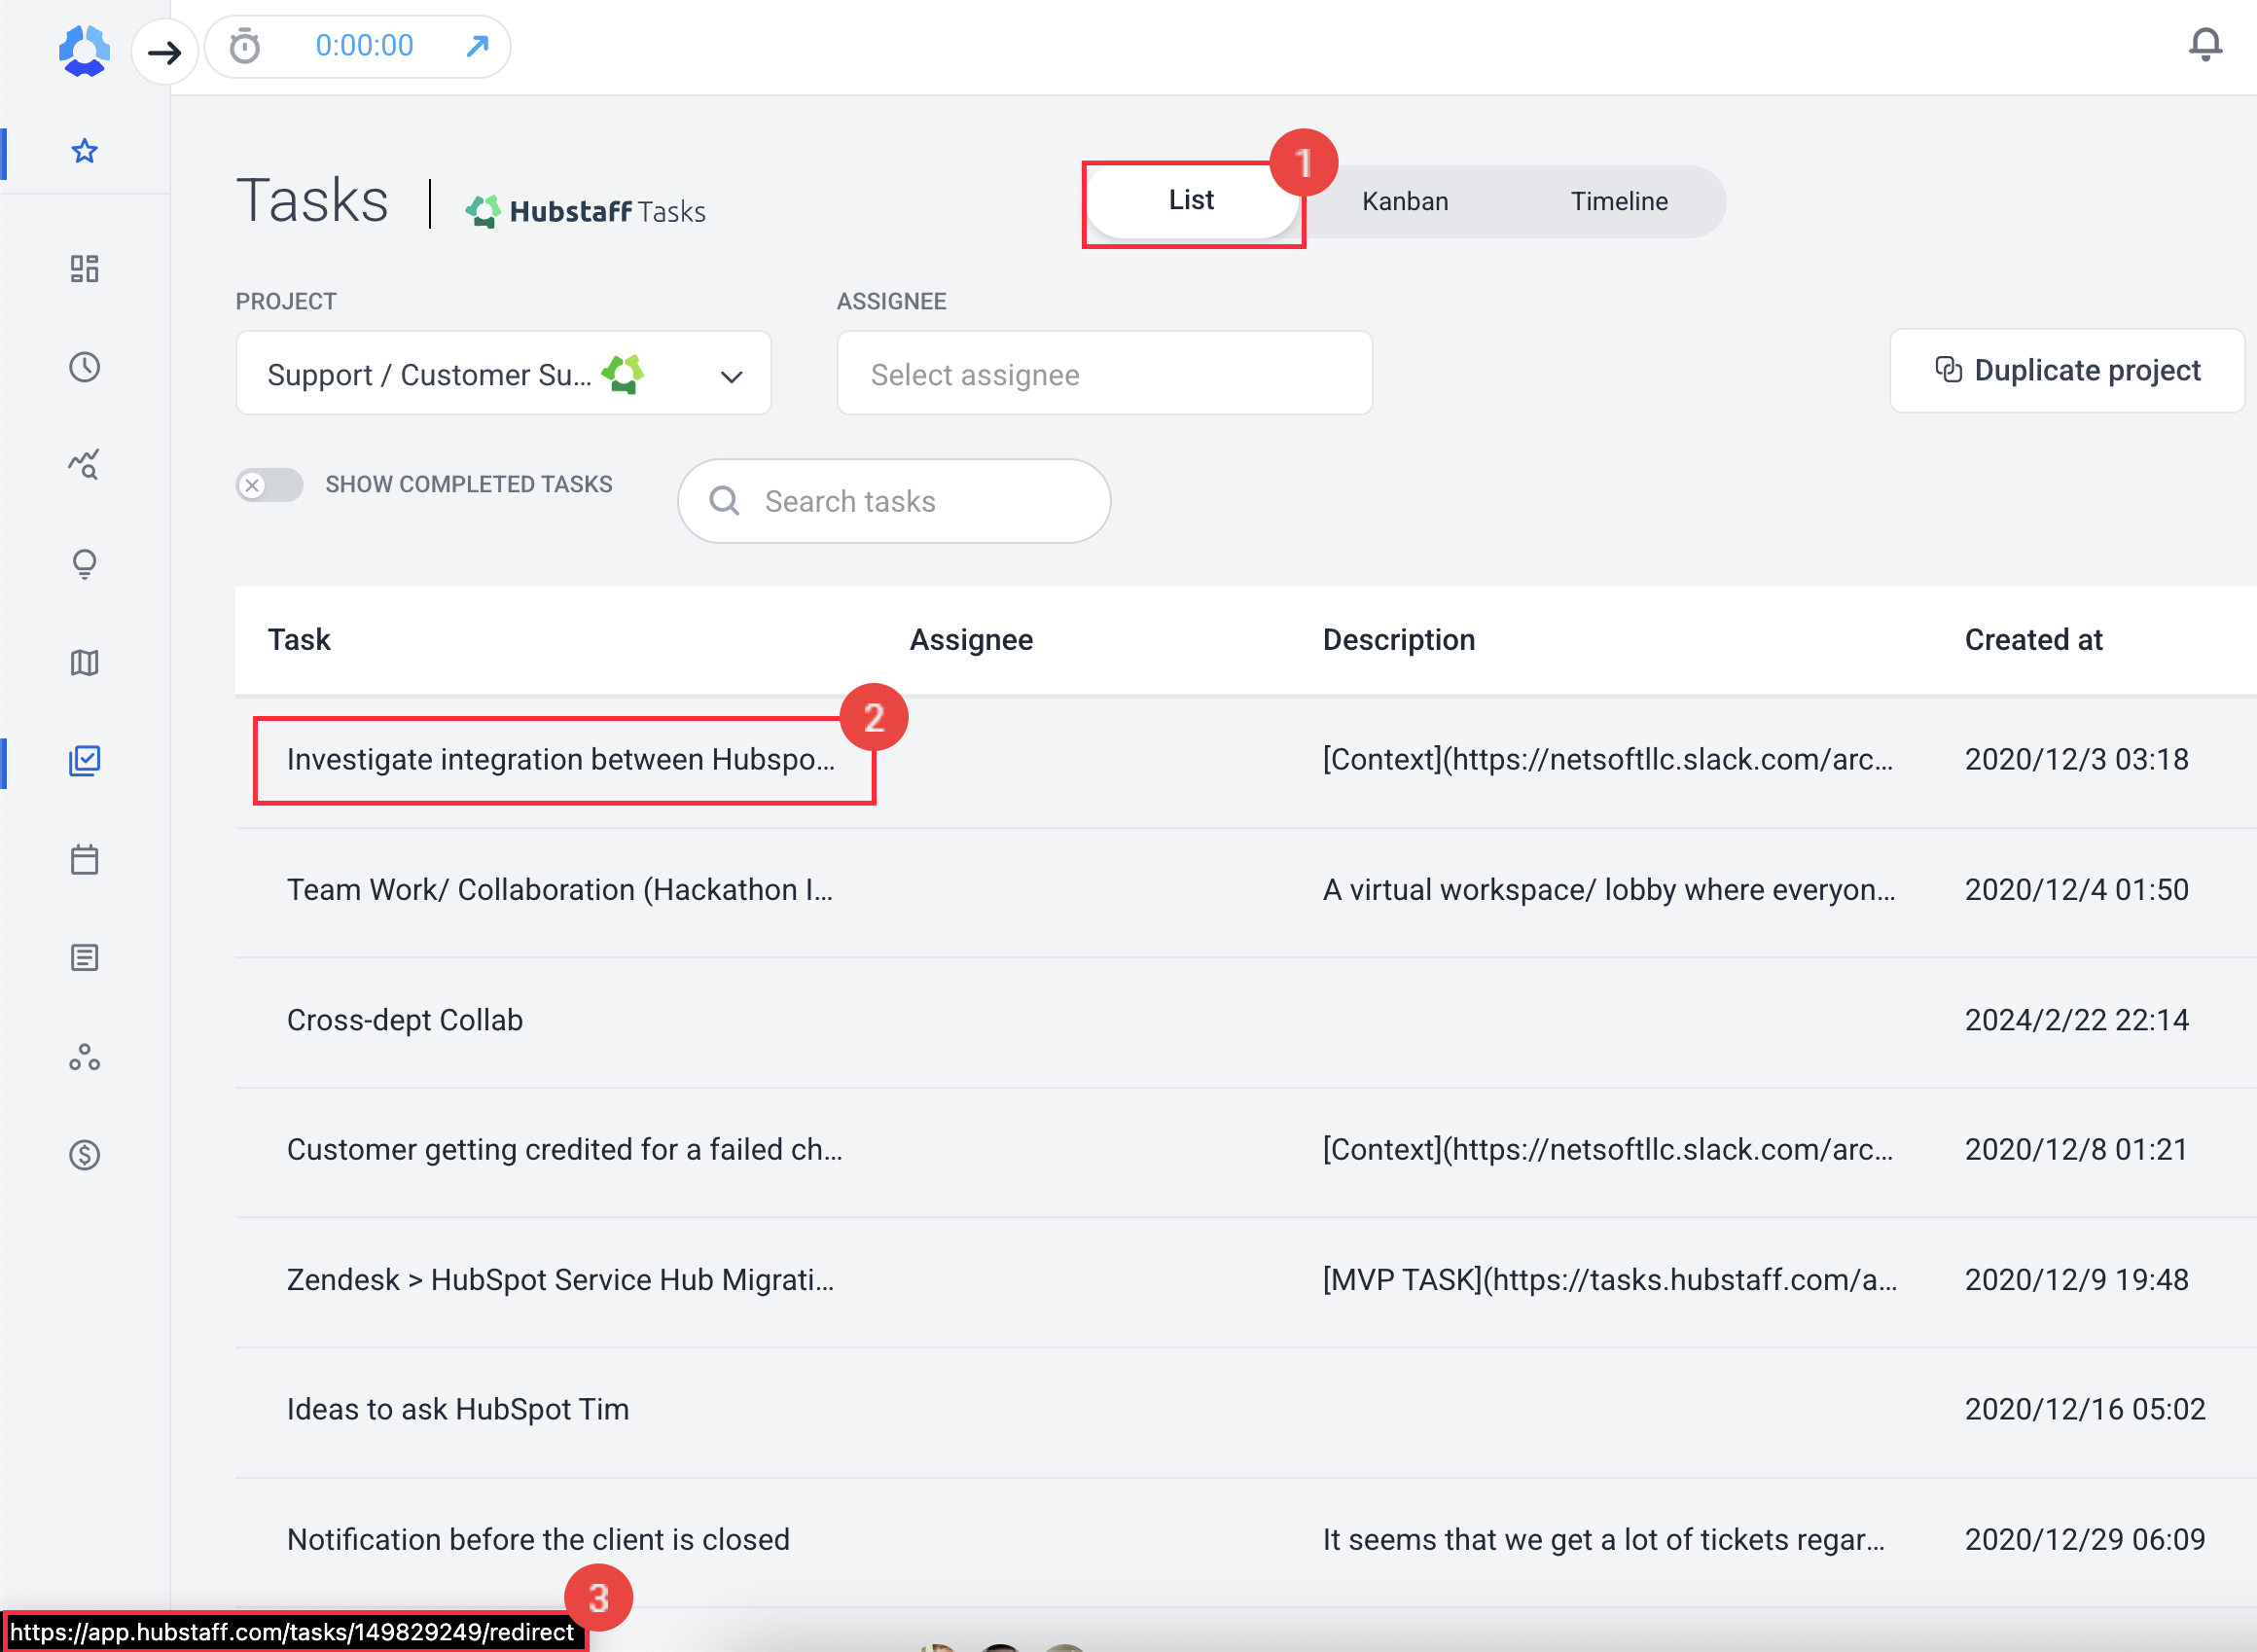Switch to the Kanban view tab
The width and height of the screenshot is (2257, 1652).
1405,201
